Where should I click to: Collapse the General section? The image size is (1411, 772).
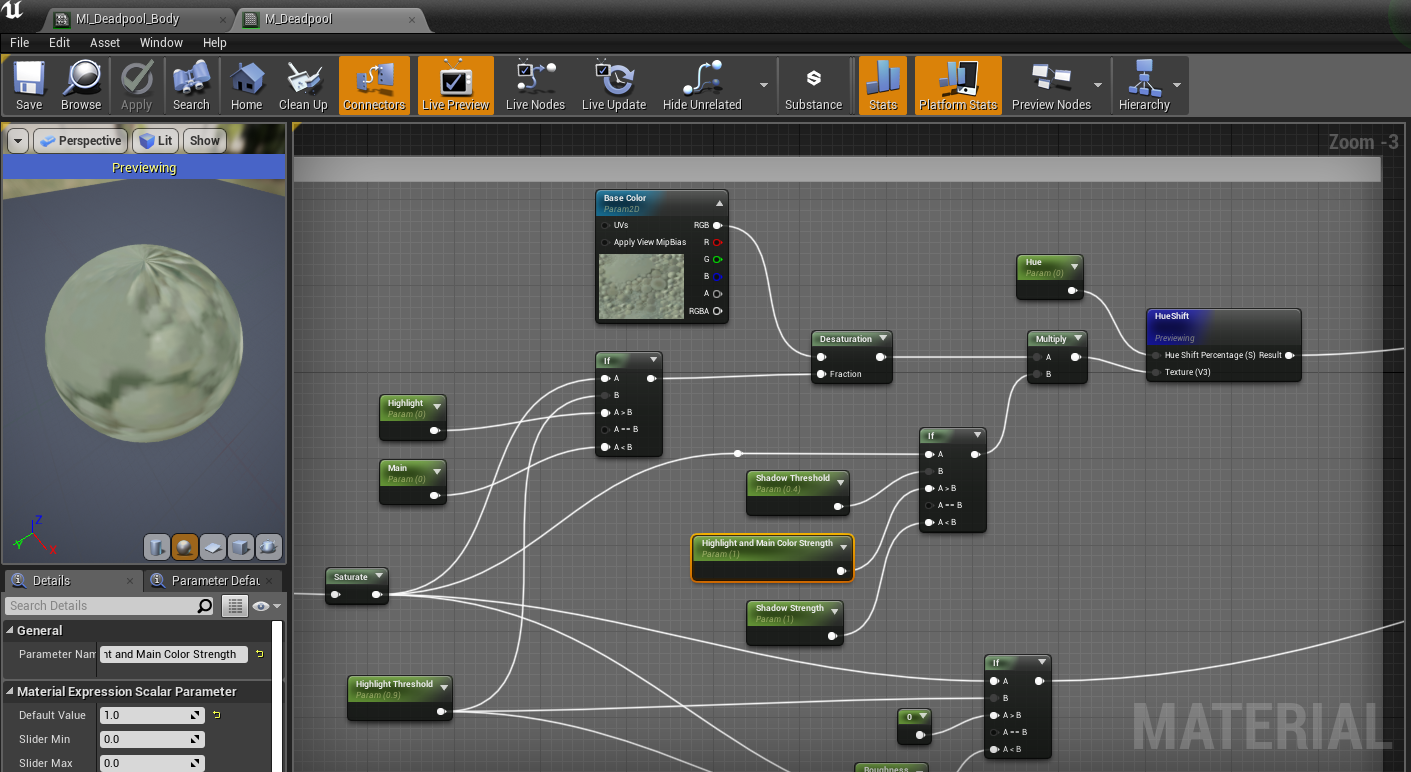point(9,631)
